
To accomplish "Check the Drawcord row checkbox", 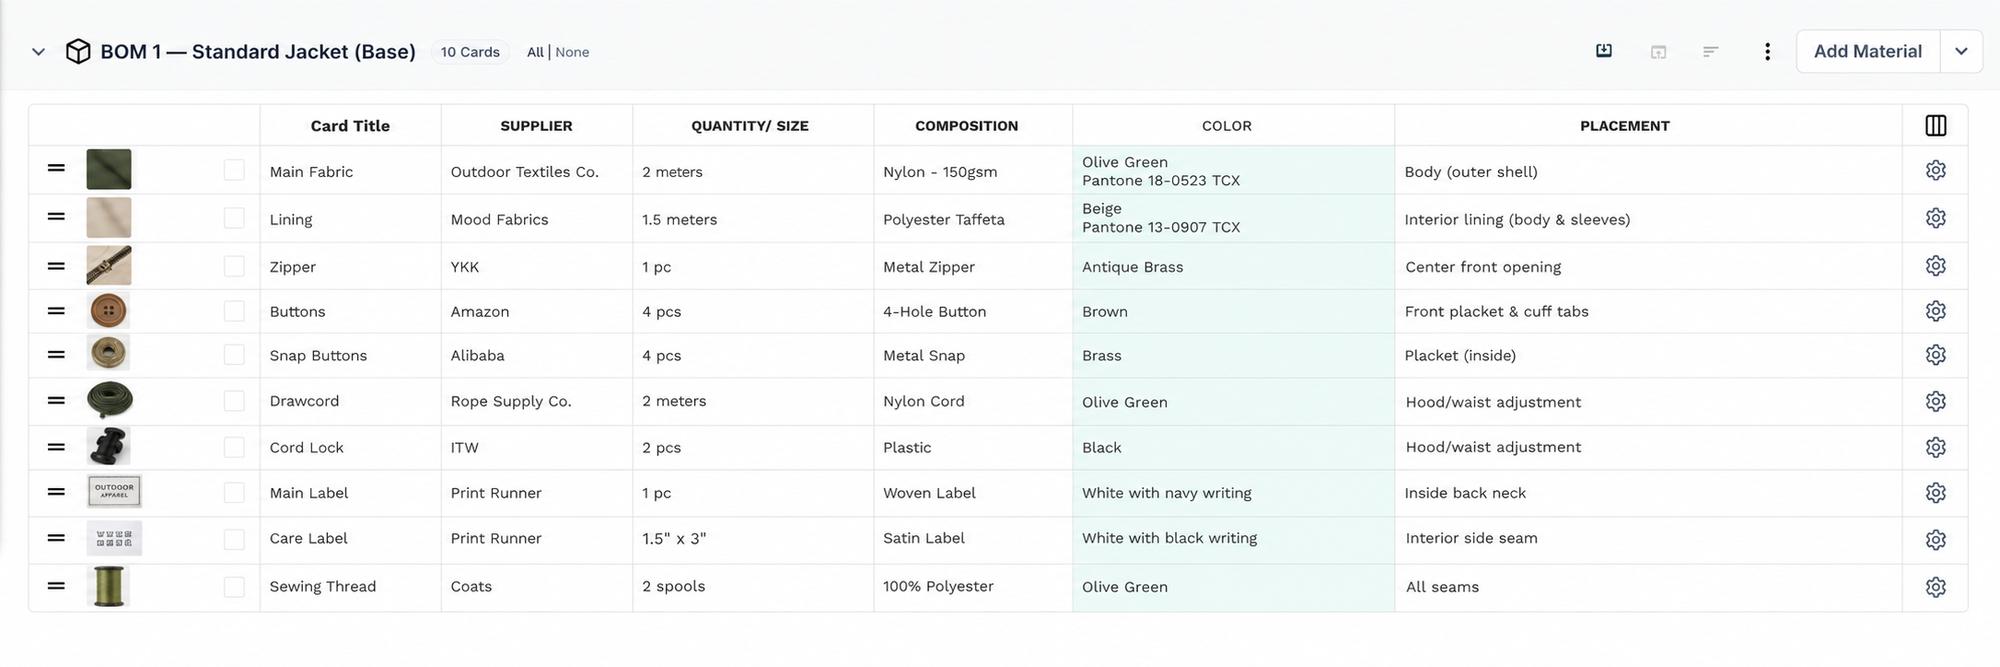I will coord(234,401).
